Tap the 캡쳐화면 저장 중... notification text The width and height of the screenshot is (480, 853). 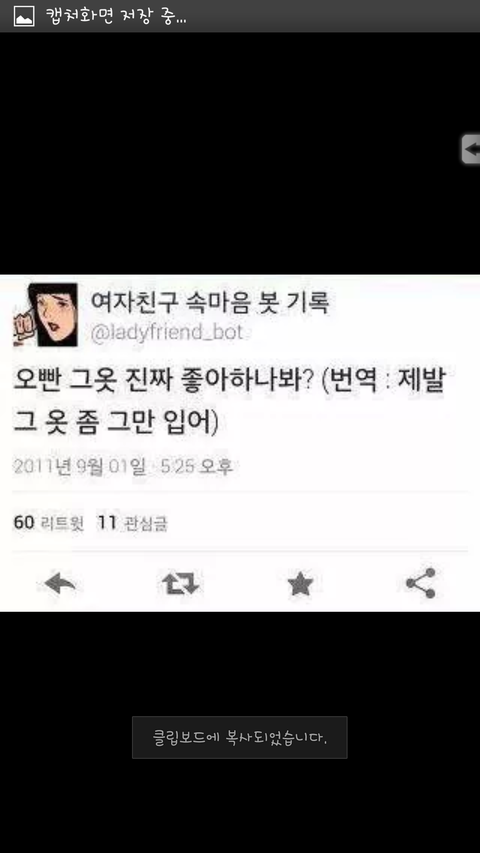[116, 16]
